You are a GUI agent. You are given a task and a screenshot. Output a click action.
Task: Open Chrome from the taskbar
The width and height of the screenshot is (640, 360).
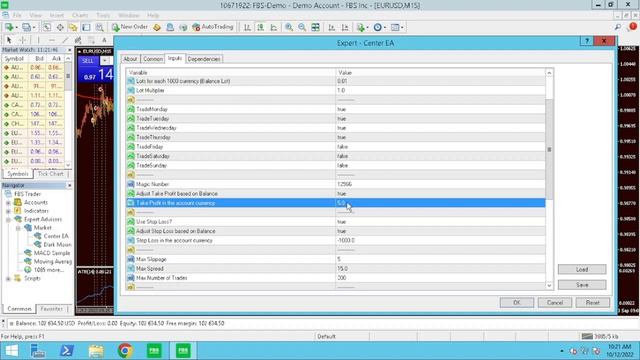[x=125, y=351]
